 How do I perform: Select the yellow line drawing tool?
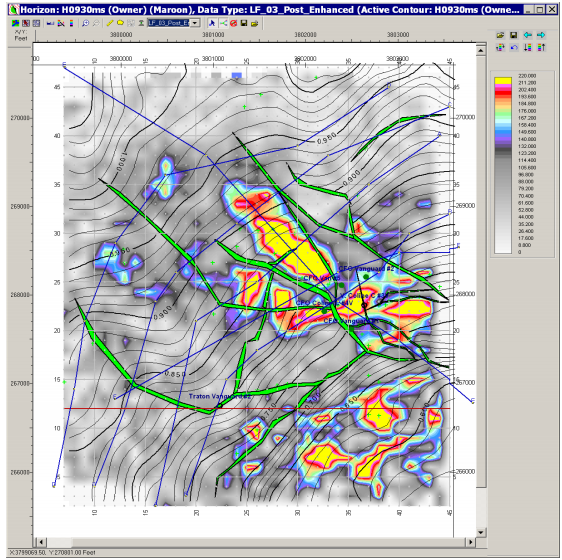click(x=110, y=23)
